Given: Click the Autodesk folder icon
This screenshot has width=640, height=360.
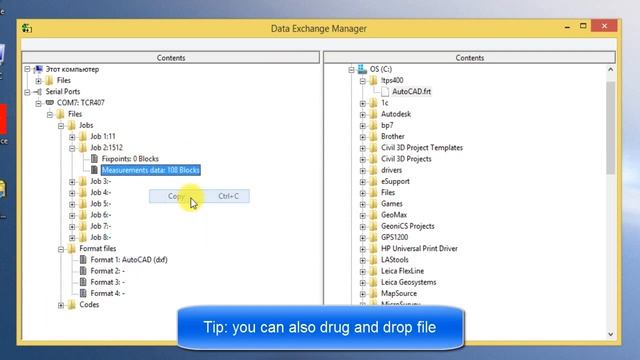Looking at the screenshot, I should [x=373, y=114].
